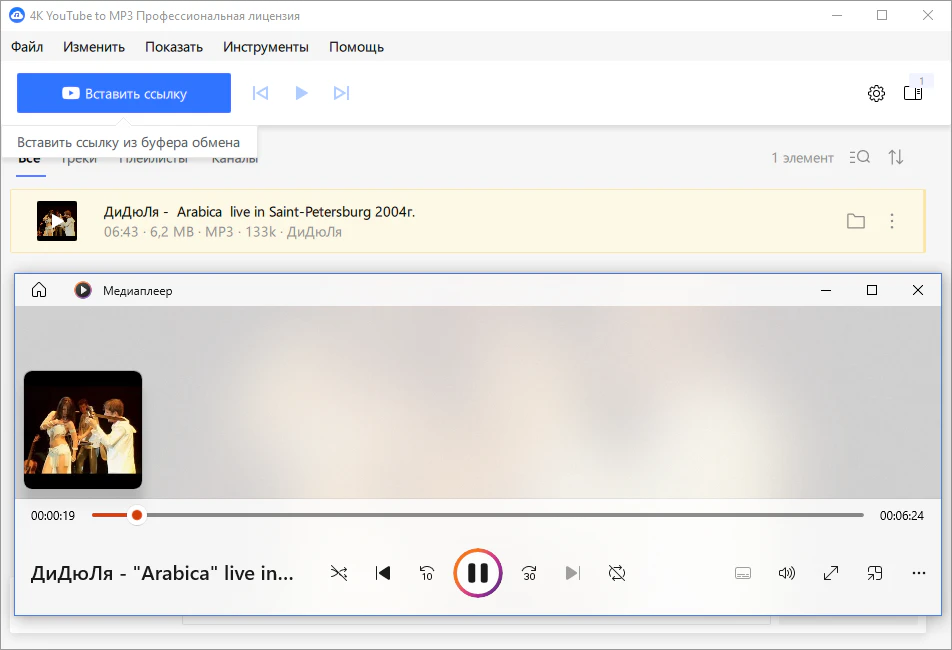
Task: Maximize the Медиаплеер window
Action: coord(872,290)
